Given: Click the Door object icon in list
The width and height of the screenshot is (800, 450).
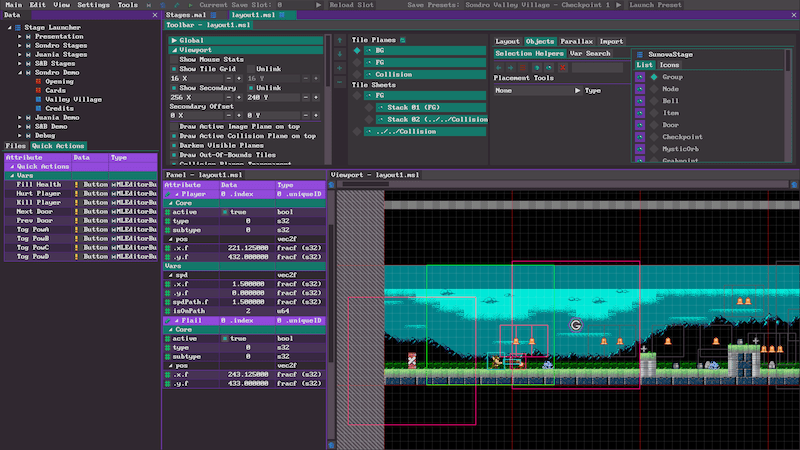Looking at the screenshot, I should 640,125.
